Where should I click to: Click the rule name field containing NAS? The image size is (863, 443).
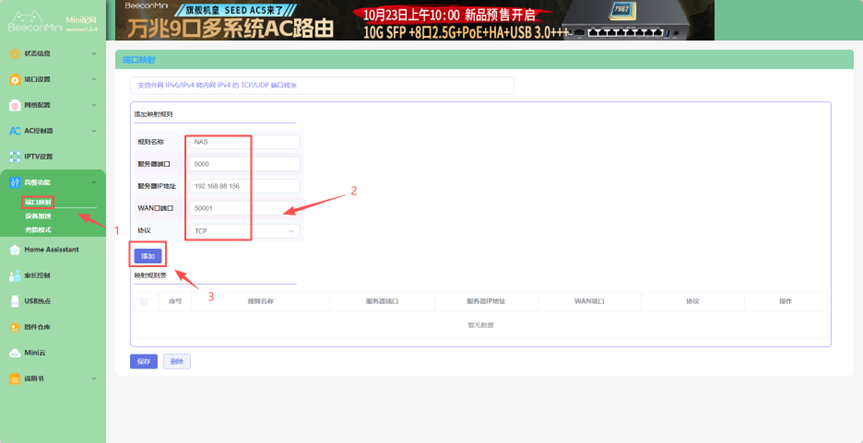pos(245,142)
